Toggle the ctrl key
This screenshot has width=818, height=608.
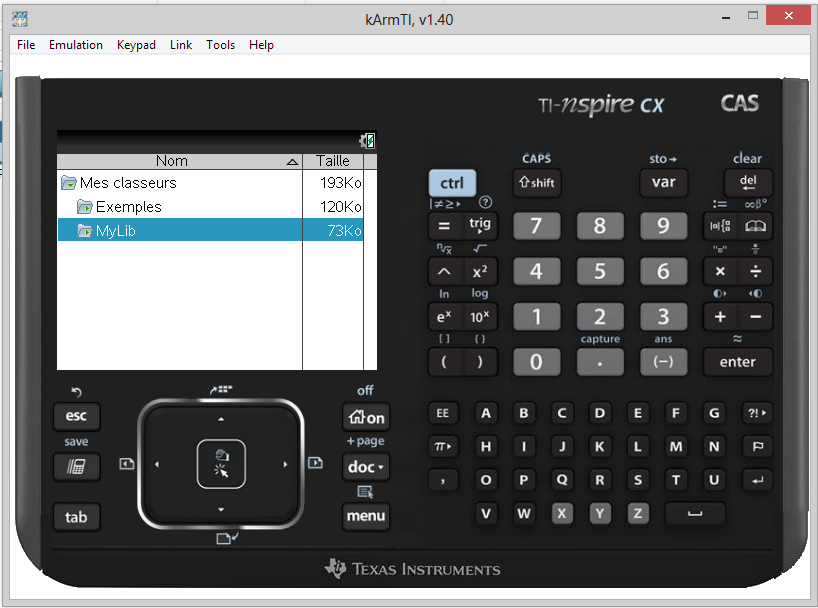coord(452,183)
